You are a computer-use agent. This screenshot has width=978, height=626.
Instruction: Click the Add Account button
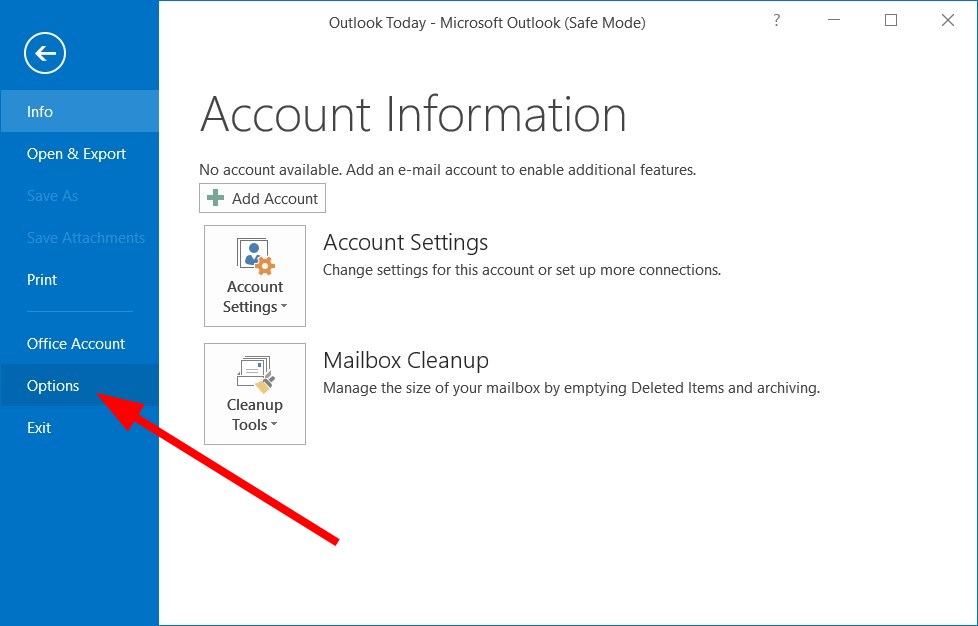[x=262, y=197]
